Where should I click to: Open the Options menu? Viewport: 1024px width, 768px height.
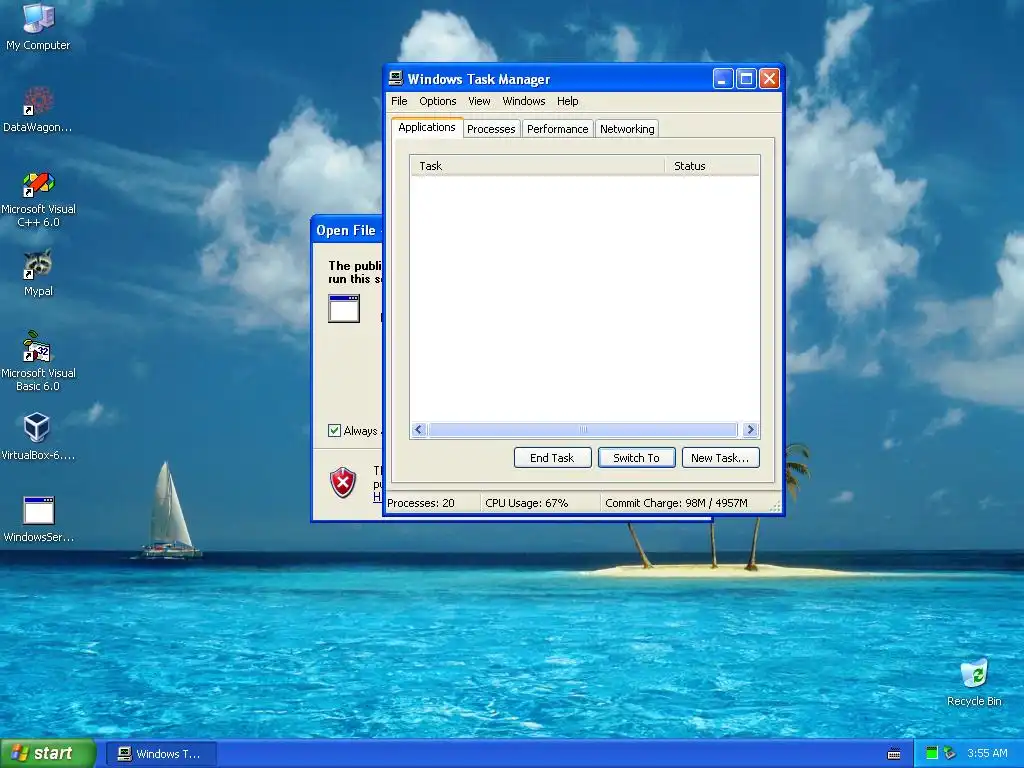point(438,101)
